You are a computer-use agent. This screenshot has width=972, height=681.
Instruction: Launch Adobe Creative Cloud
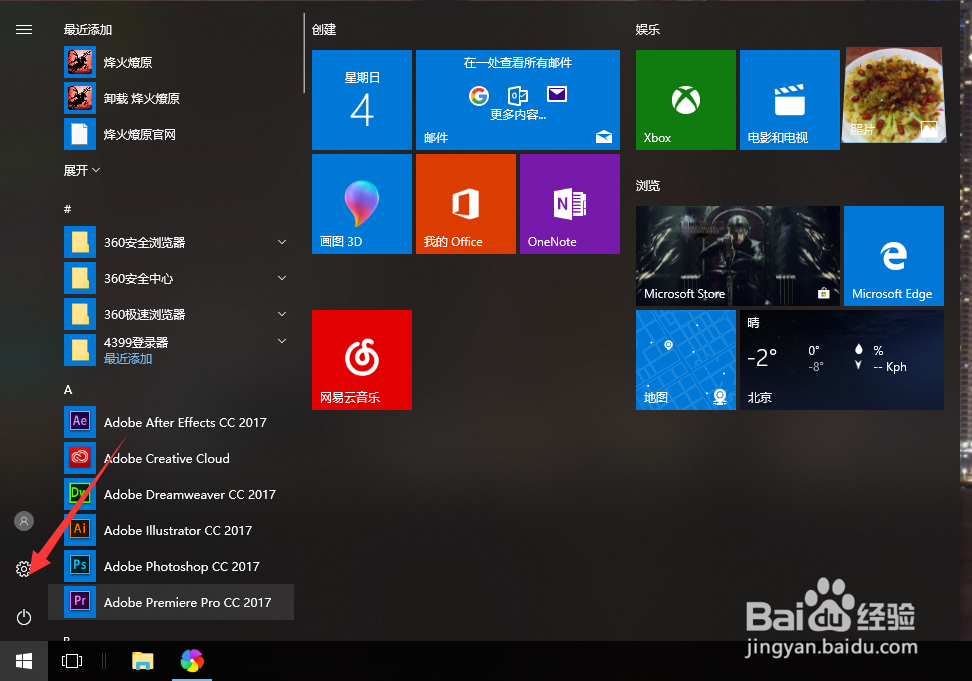170,459
